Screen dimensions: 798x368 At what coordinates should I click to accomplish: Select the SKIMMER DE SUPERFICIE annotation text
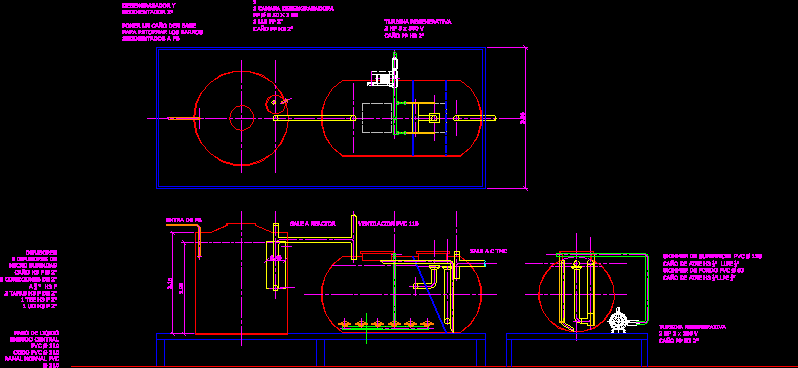click(x=712, y=256)
